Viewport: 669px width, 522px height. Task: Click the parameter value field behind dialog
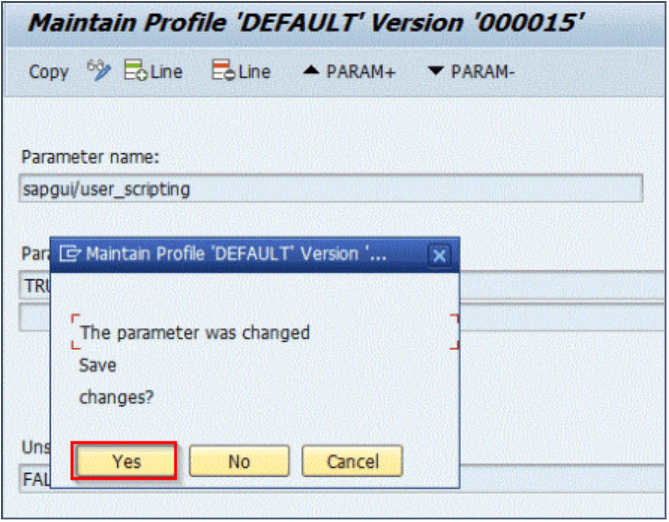click(x=550, y=285)
